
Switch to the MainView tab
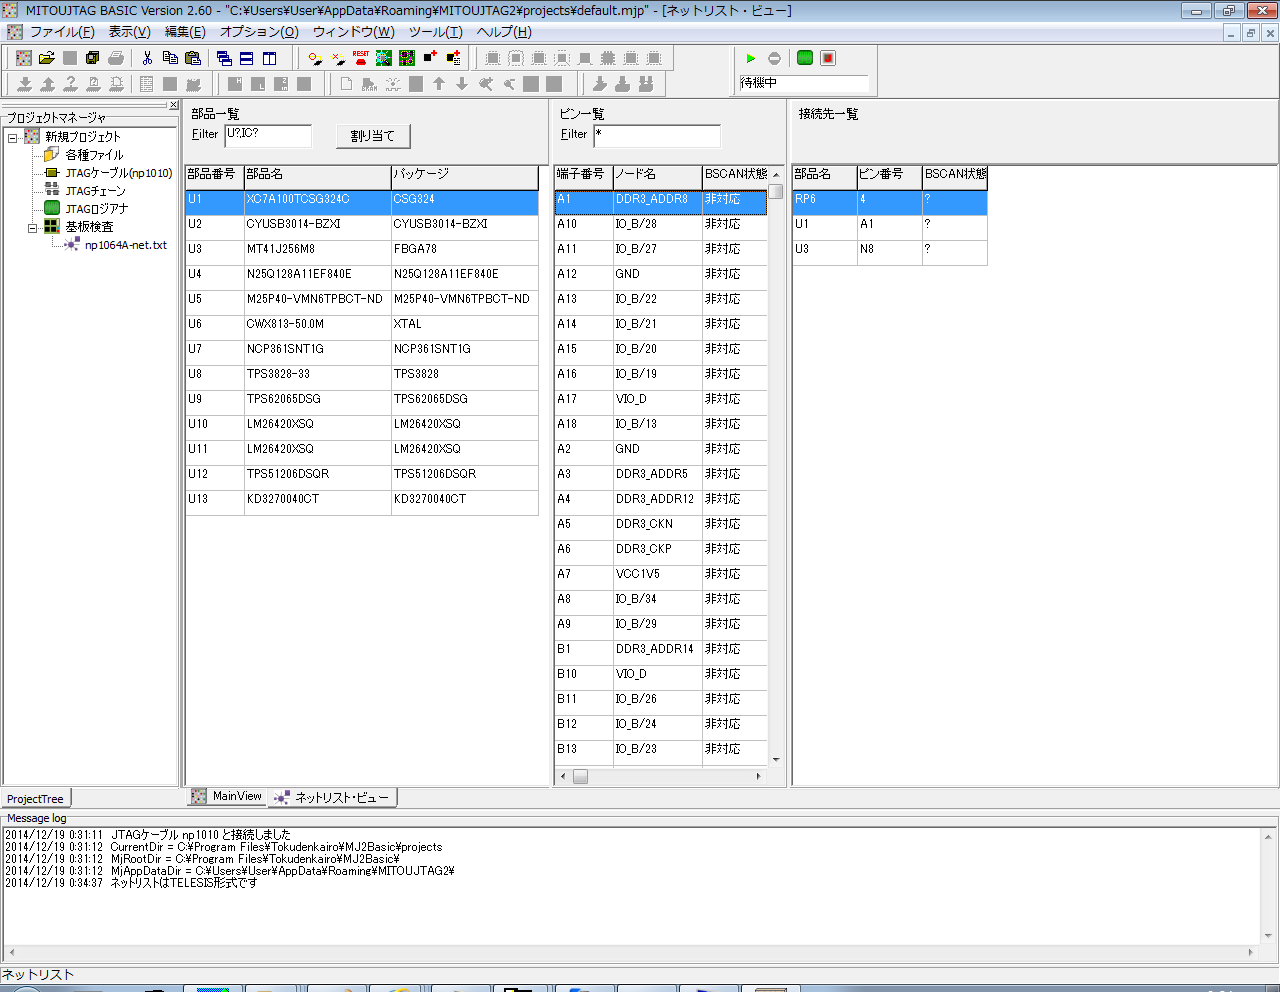(x=236, y=797)
